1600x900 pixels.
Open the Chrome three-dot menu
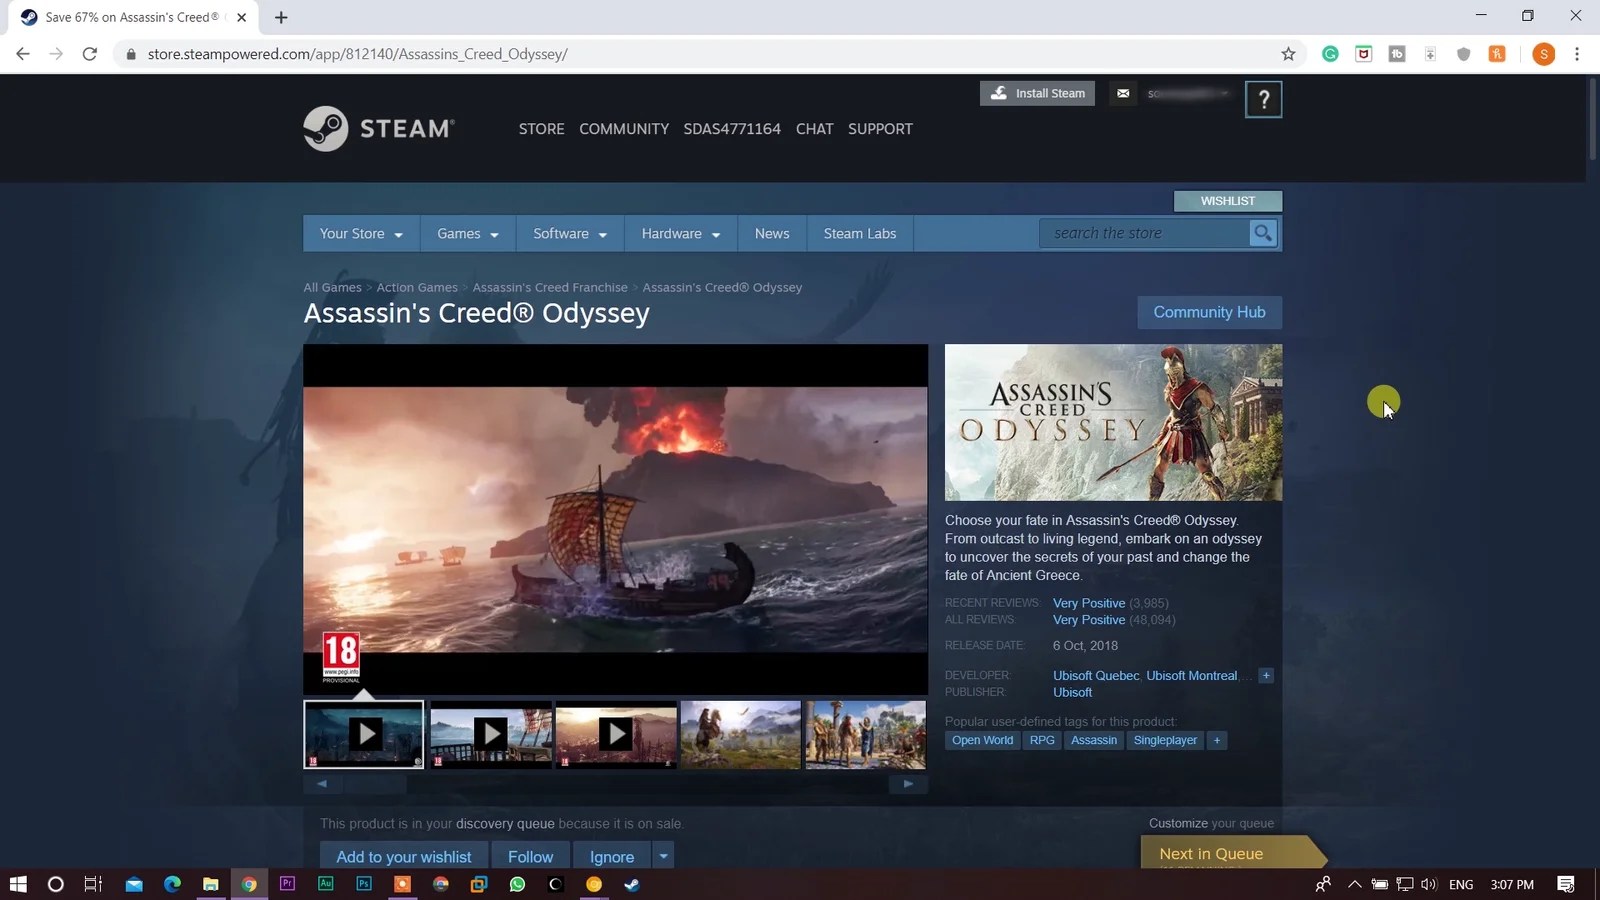pyautogui.click(x=1577, y=54)
